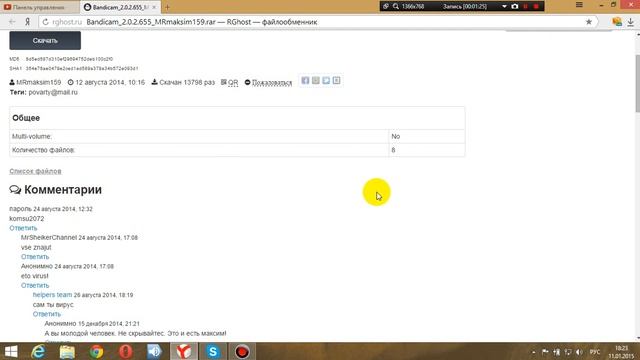
Task: Open the helpers team profile link
Action: coord(52,295)
